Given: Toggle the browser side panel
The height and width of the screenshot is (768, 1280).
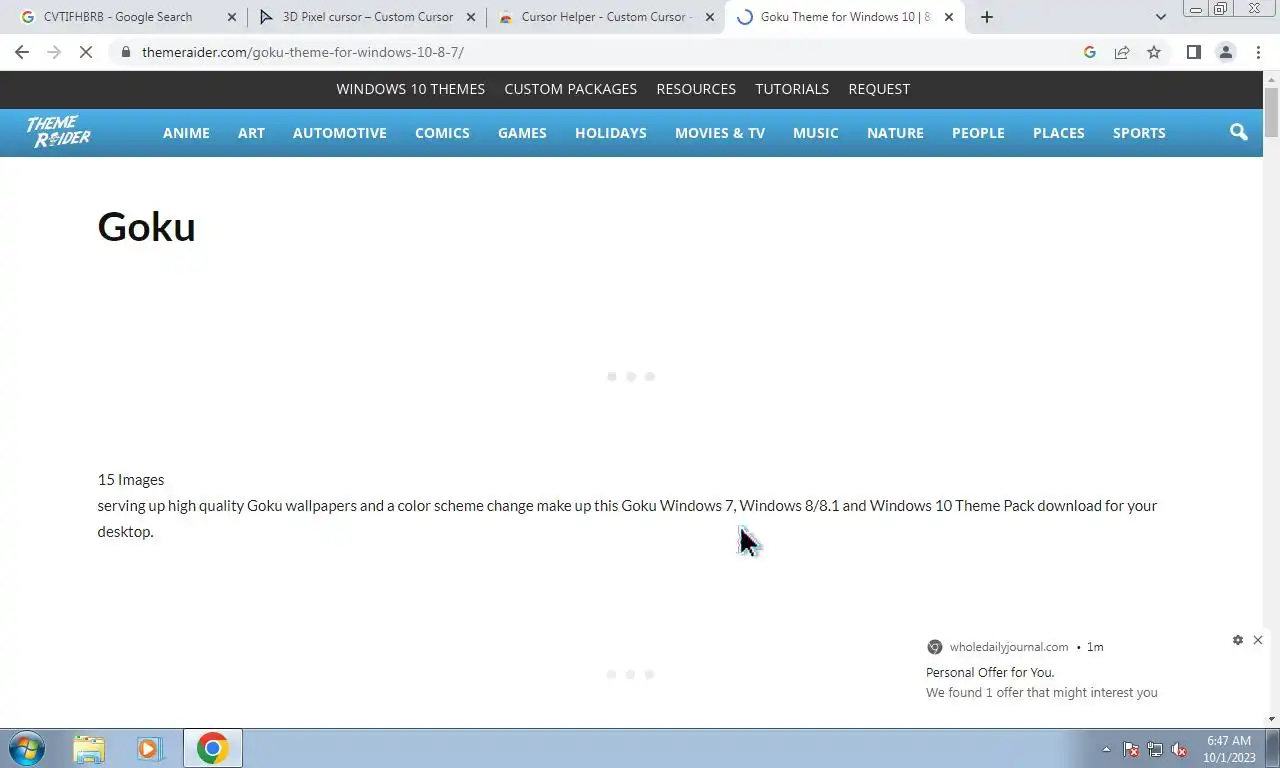Looking at the screenshot, I should coord(1193,52).
